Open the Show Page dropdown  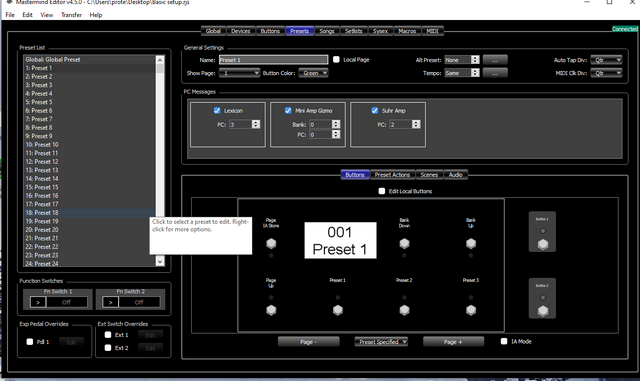coord(239,73)
